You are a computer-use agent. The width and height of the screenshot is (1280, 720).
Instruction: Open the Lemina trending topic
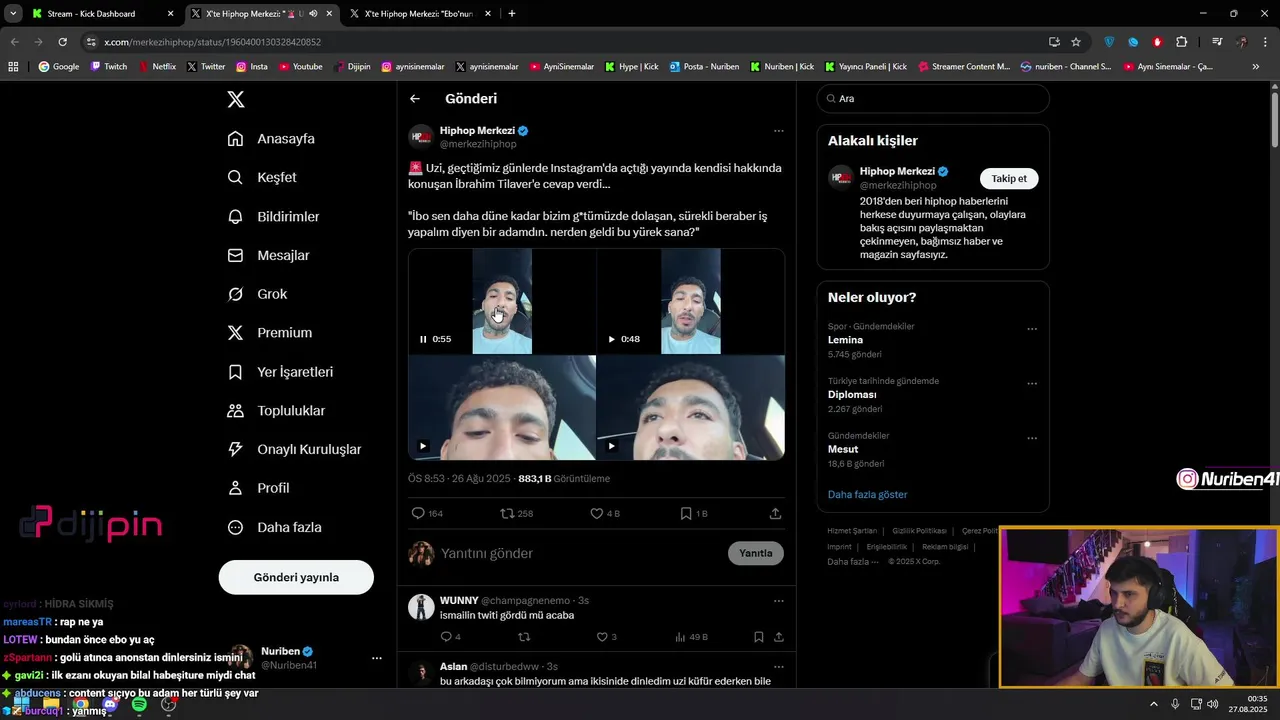point(845,340)
